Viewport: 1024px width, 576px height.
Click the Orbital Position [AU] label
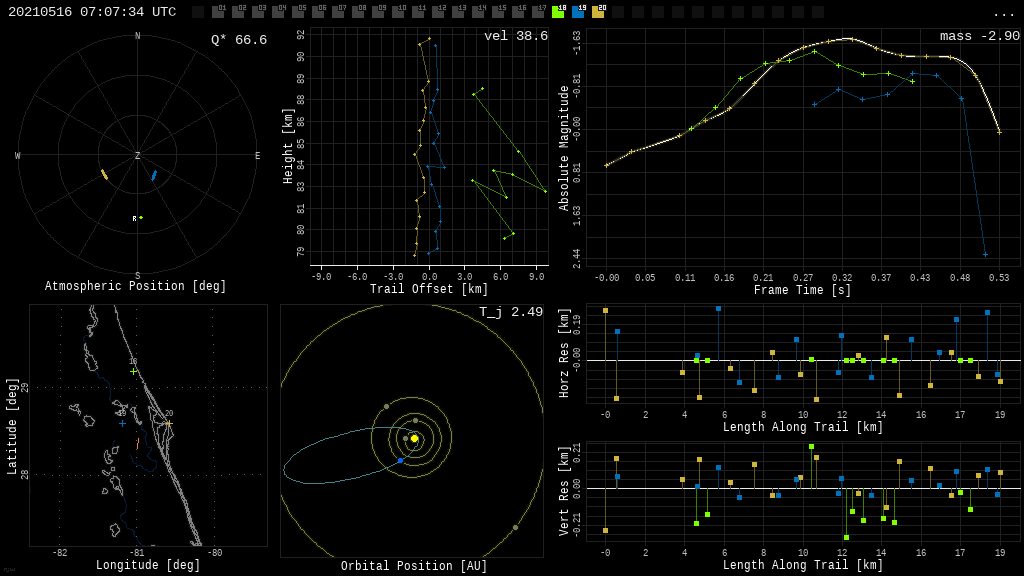[414, 566]
